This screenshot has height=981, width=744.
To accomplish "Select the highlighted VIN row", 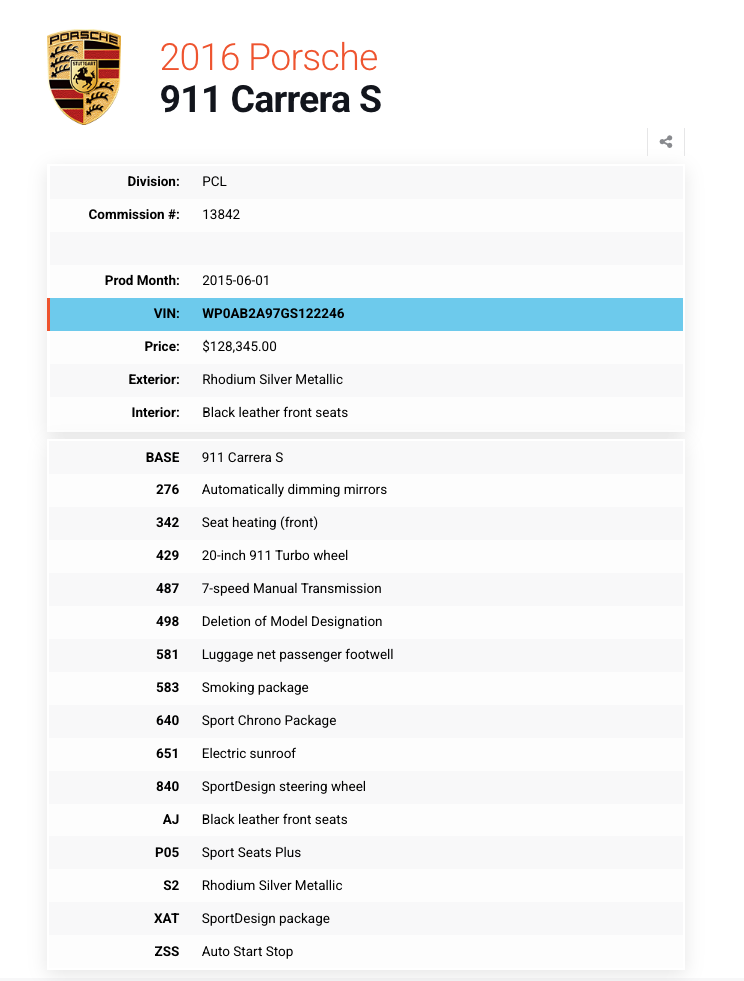I will pos(365,313).
